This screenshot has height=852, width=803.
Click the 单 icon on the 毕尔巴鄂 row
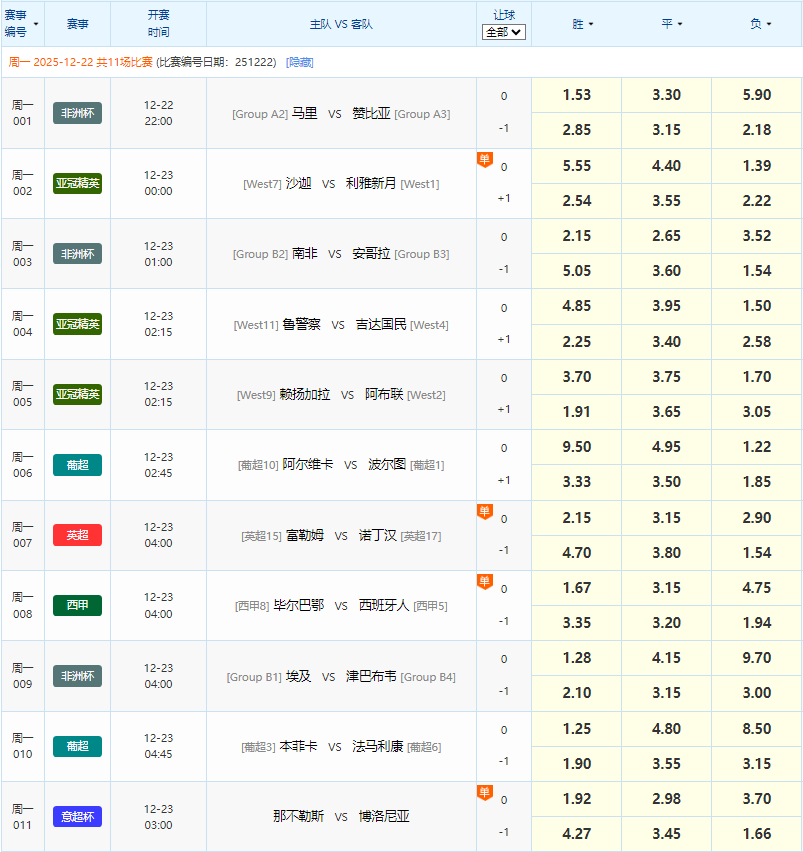point(484,581)
